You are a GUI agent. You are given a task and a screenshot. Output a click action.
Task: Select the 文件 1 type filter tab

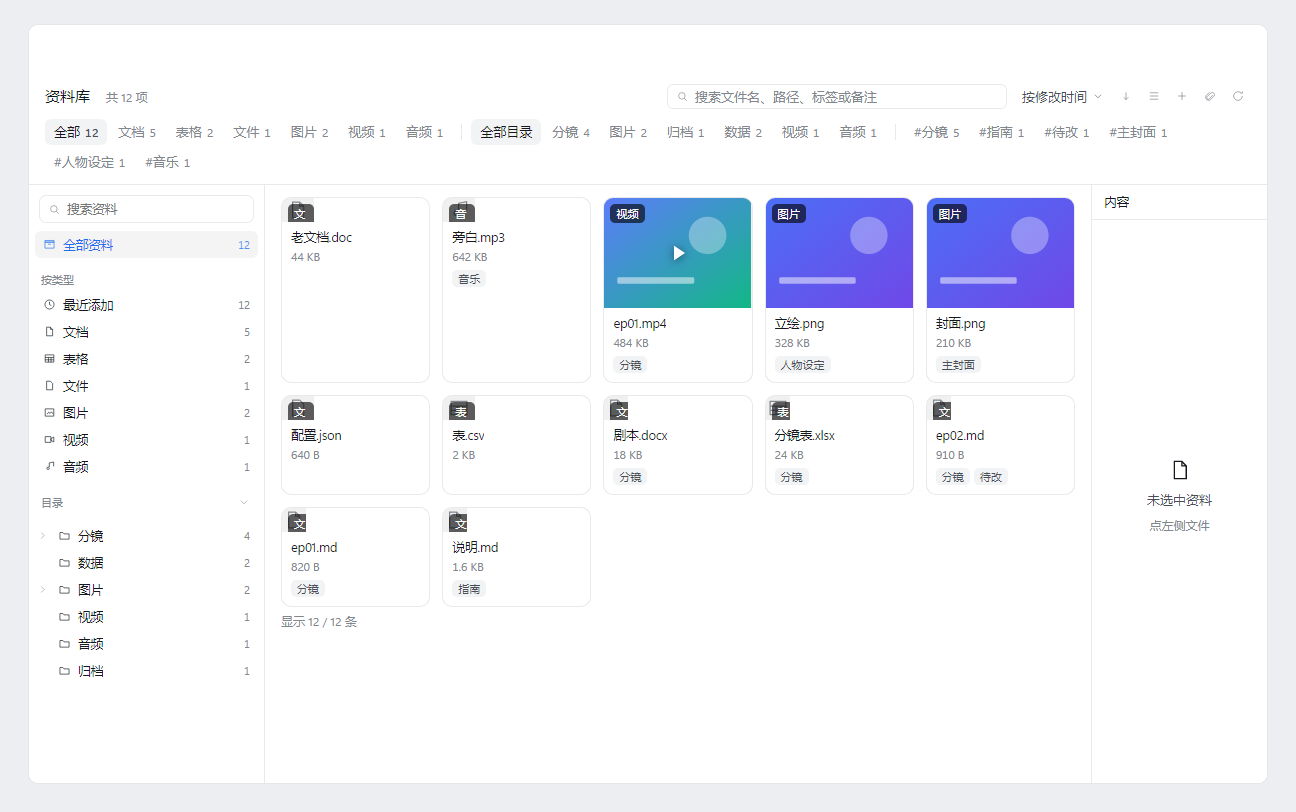252,132
